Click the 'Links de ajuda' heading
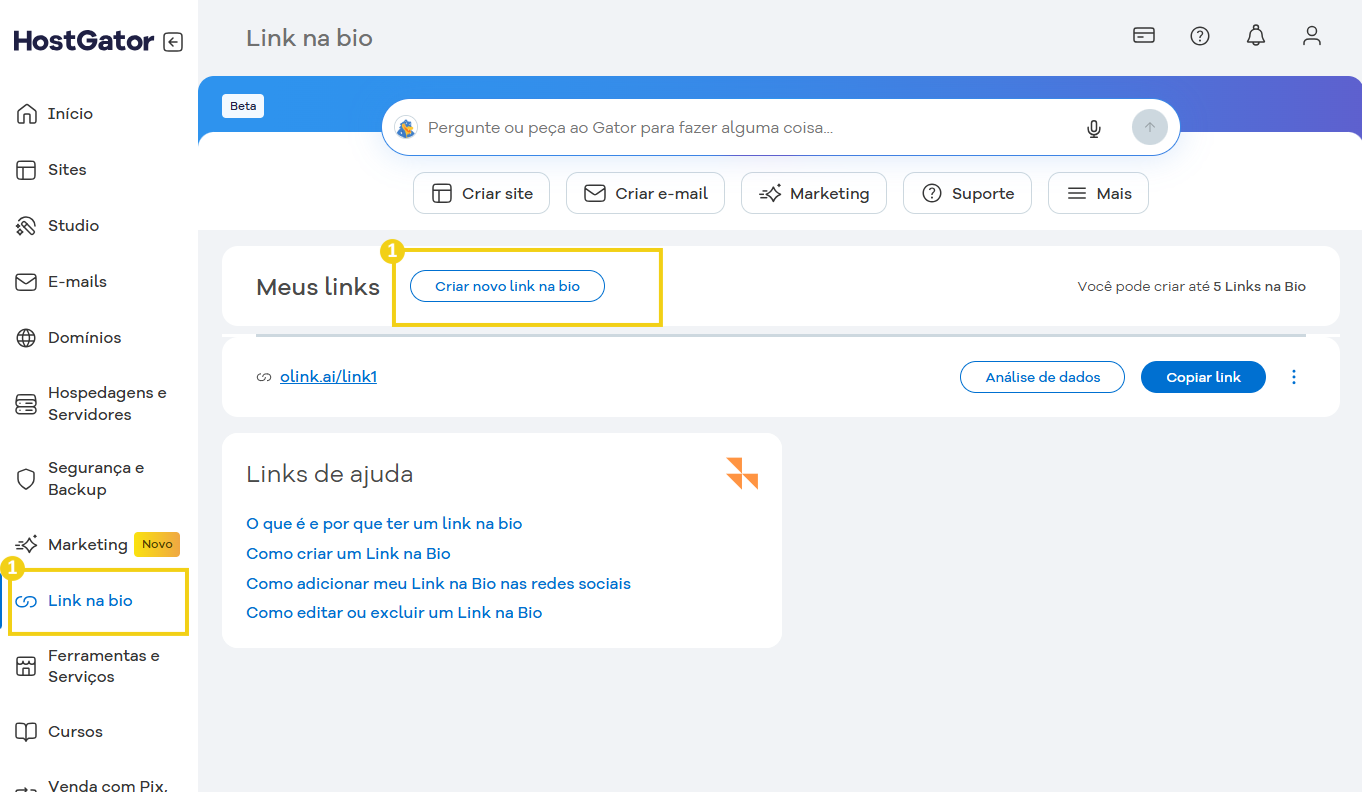The image size is (1362, 792). (329, 474)
